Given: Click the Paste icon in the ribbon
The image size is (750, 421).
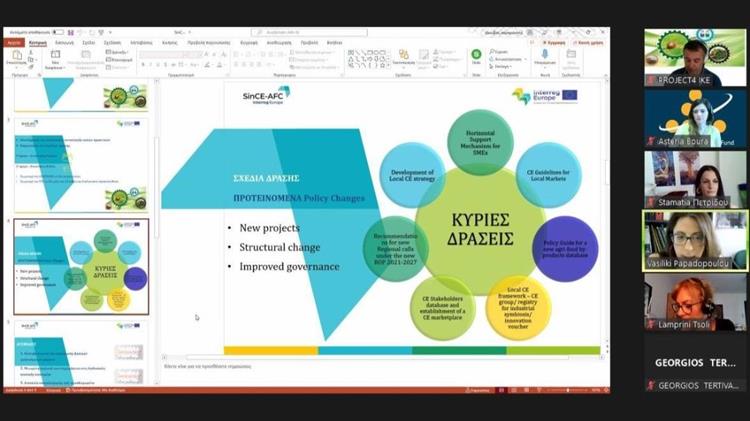Looking at the screenshot, I should (17, 57).
